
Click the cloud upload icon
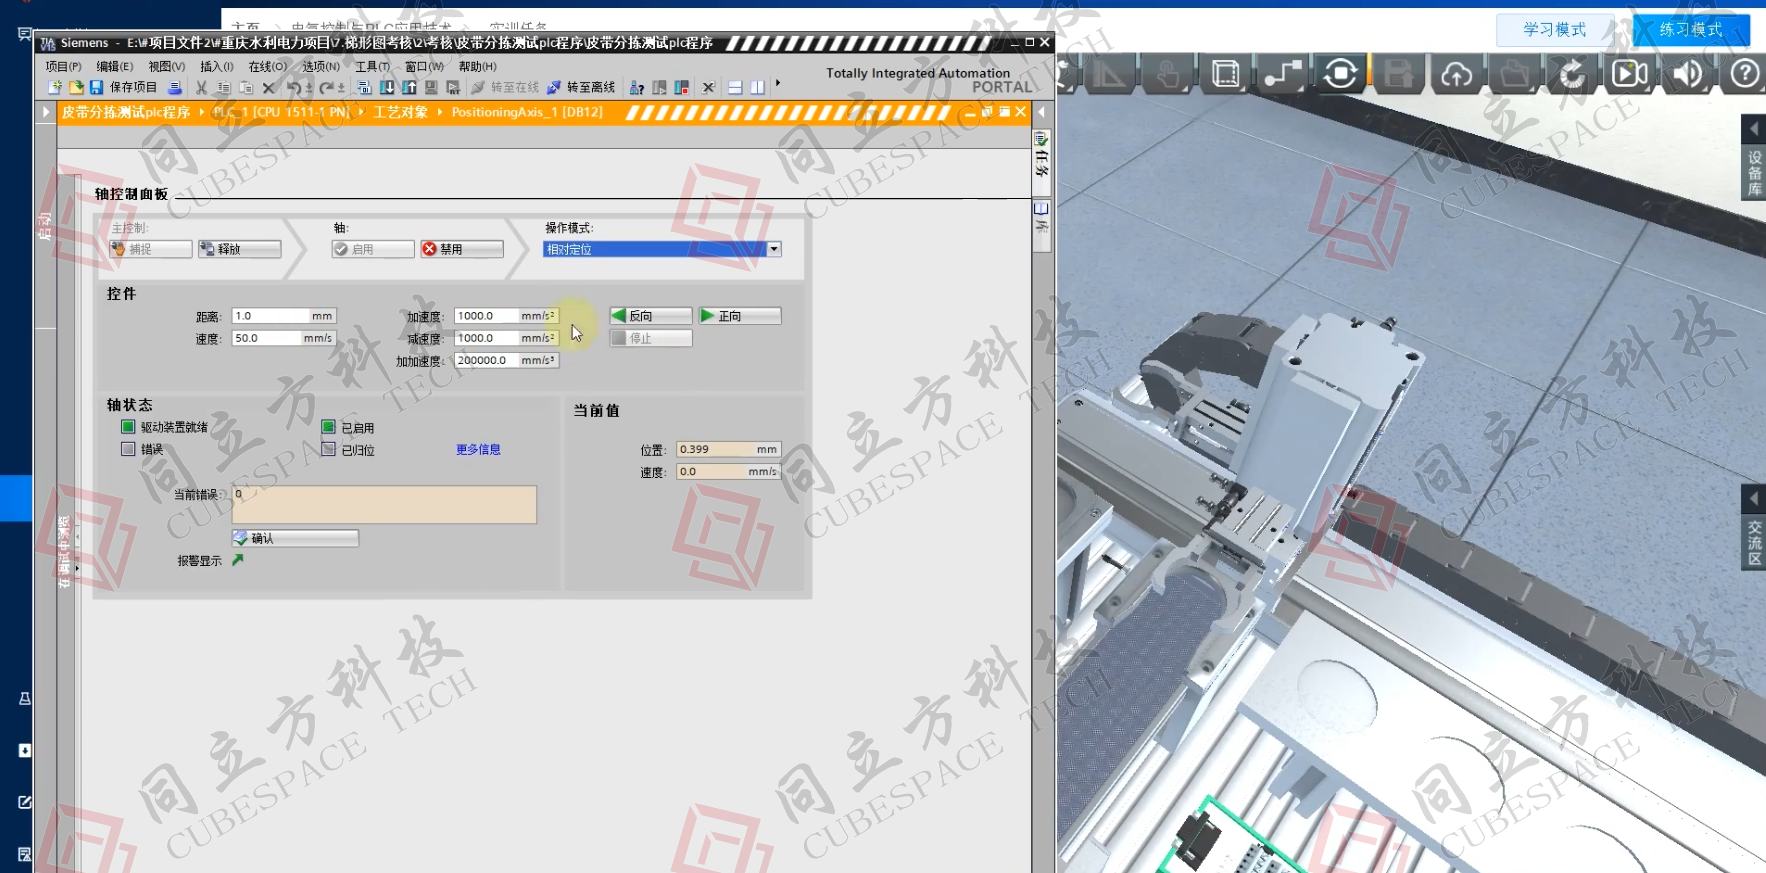1456,74
